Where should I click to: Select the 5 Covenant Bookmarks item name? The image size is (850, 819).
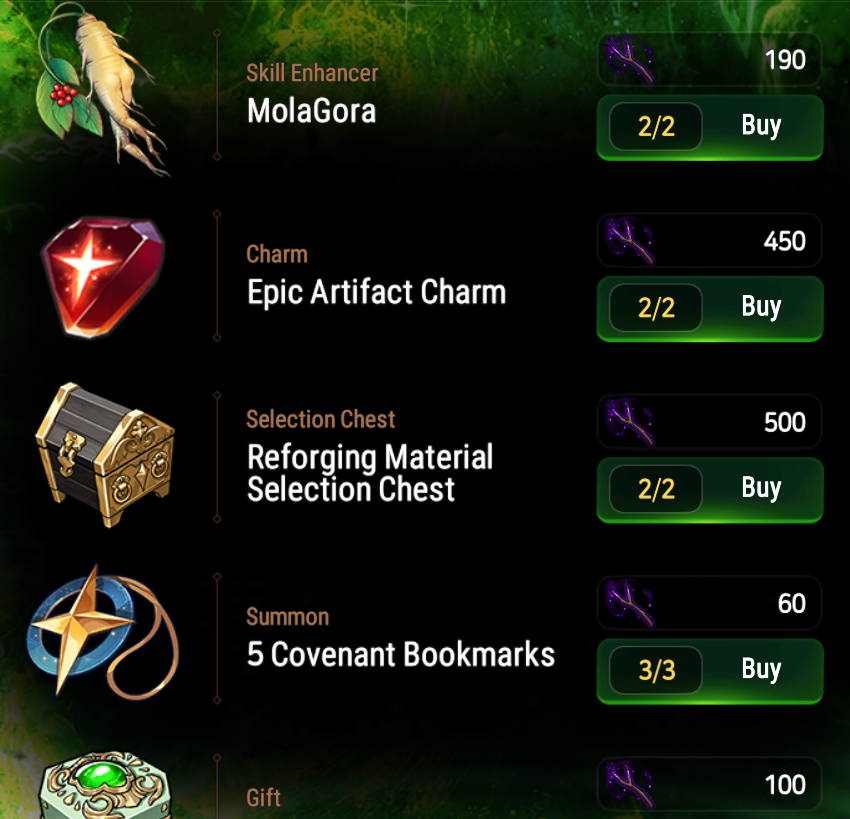coord(401,654)
